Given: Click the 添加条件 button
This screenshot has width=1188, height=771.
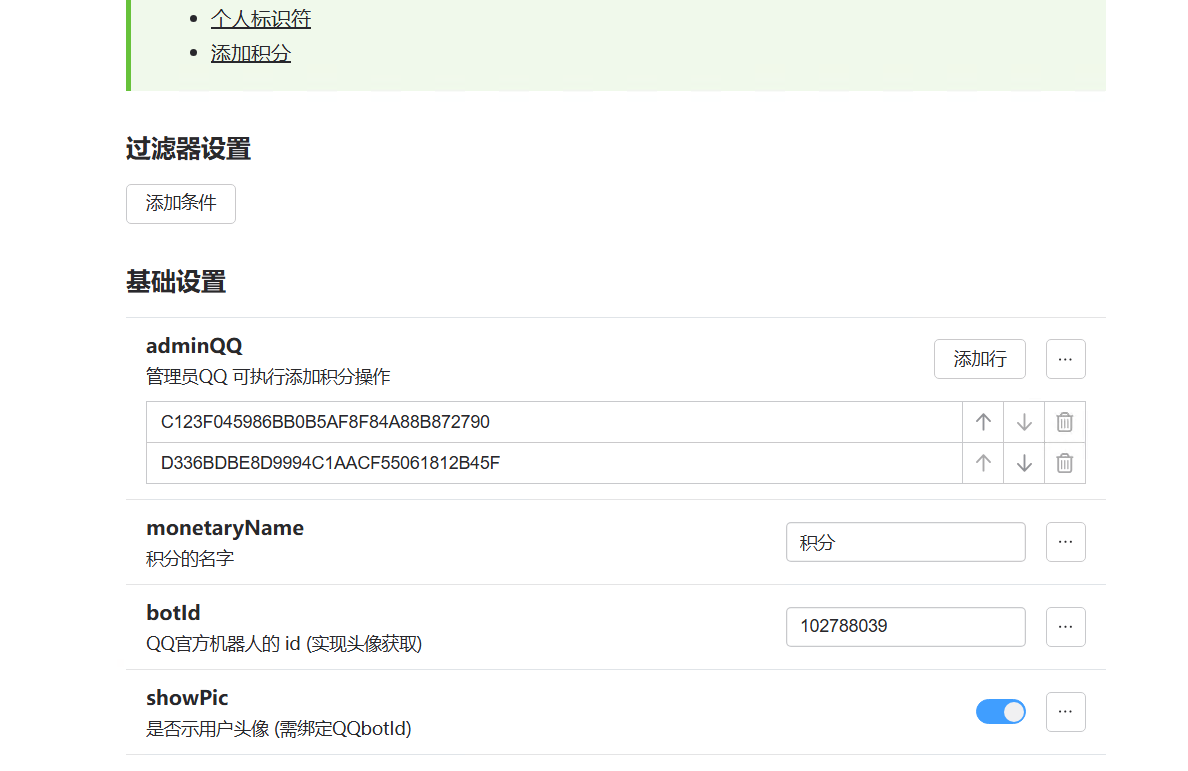Looking at the screenshot, I should pos(180,204).
